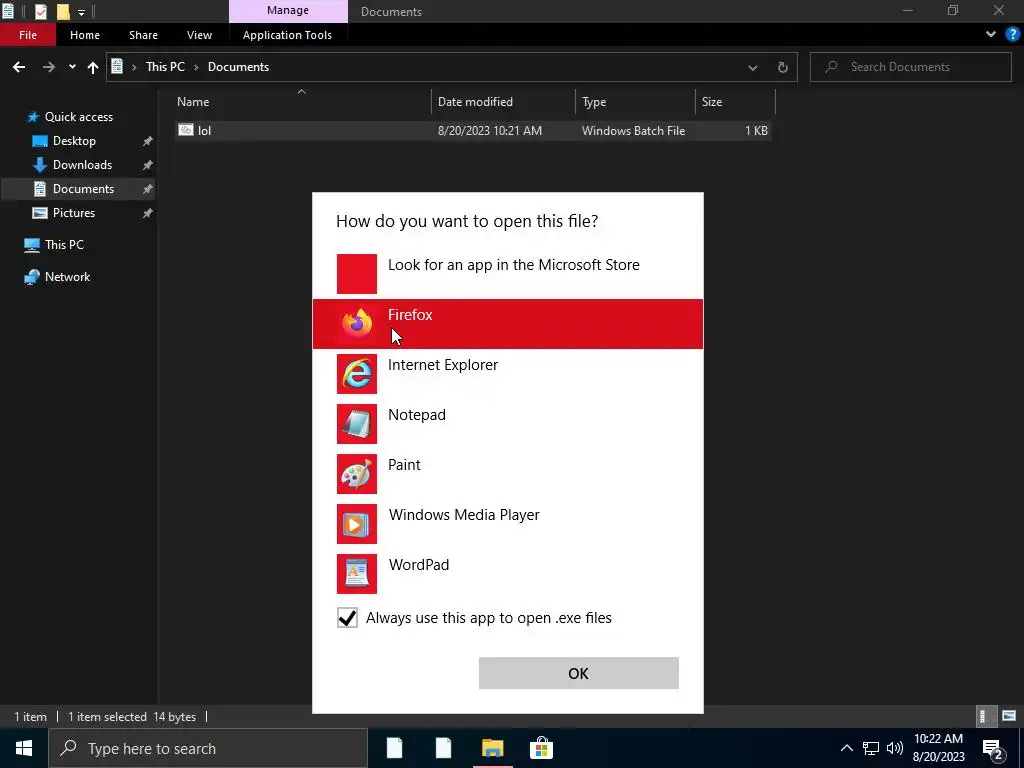
Task: Expand the address bar history dropdown
Action: point(753,67)
